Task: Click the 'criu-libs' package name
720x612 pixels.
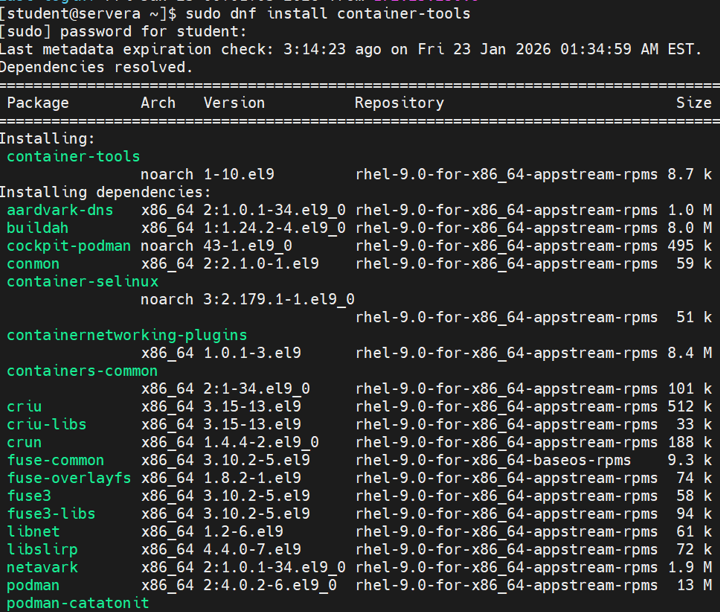Action: [47, 425]
